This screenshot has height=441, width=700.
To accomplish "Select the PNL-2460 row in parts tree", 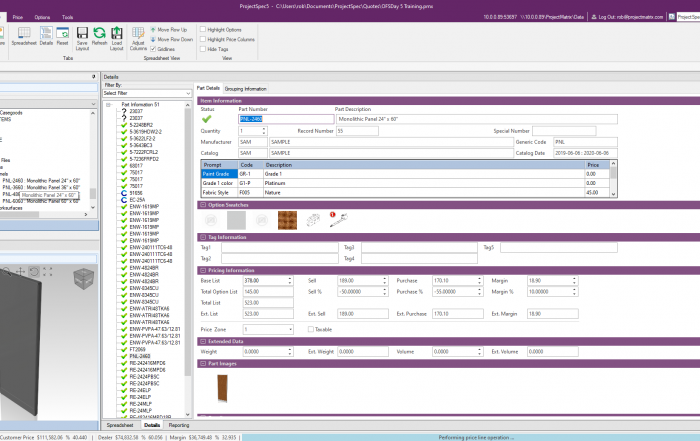I will [140, 356].
